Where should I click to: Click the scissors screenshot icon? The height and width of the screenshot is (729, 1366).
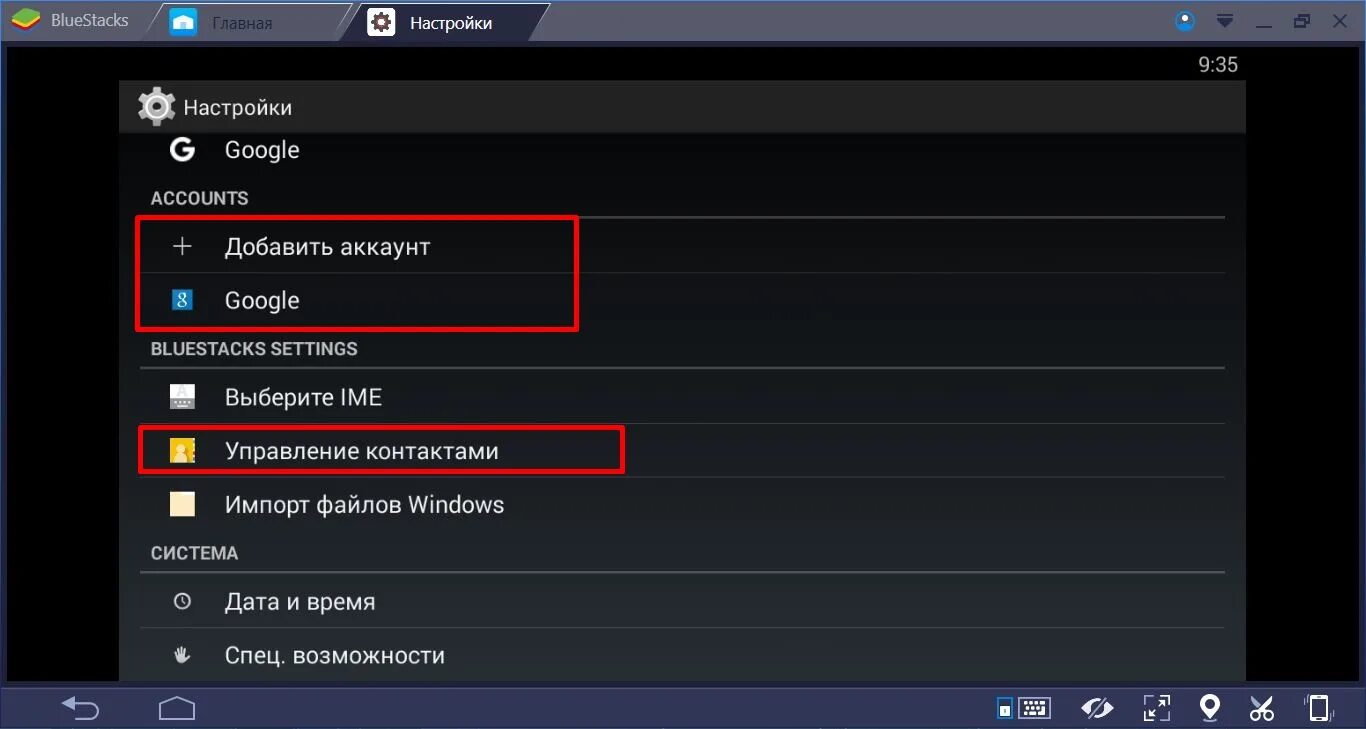(x=1262, y=709)
